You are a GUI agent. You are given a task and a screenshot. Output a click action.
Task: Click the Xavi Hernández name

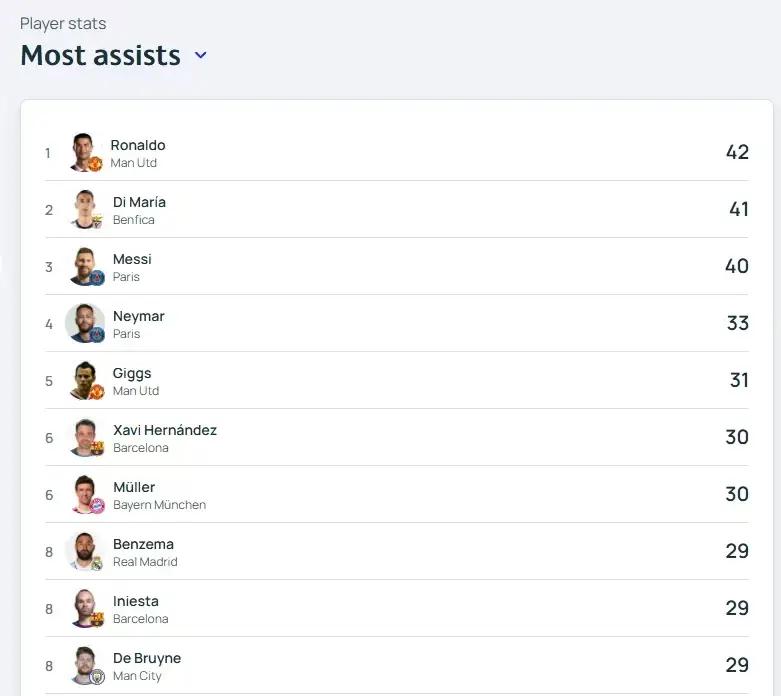[165, 430]
